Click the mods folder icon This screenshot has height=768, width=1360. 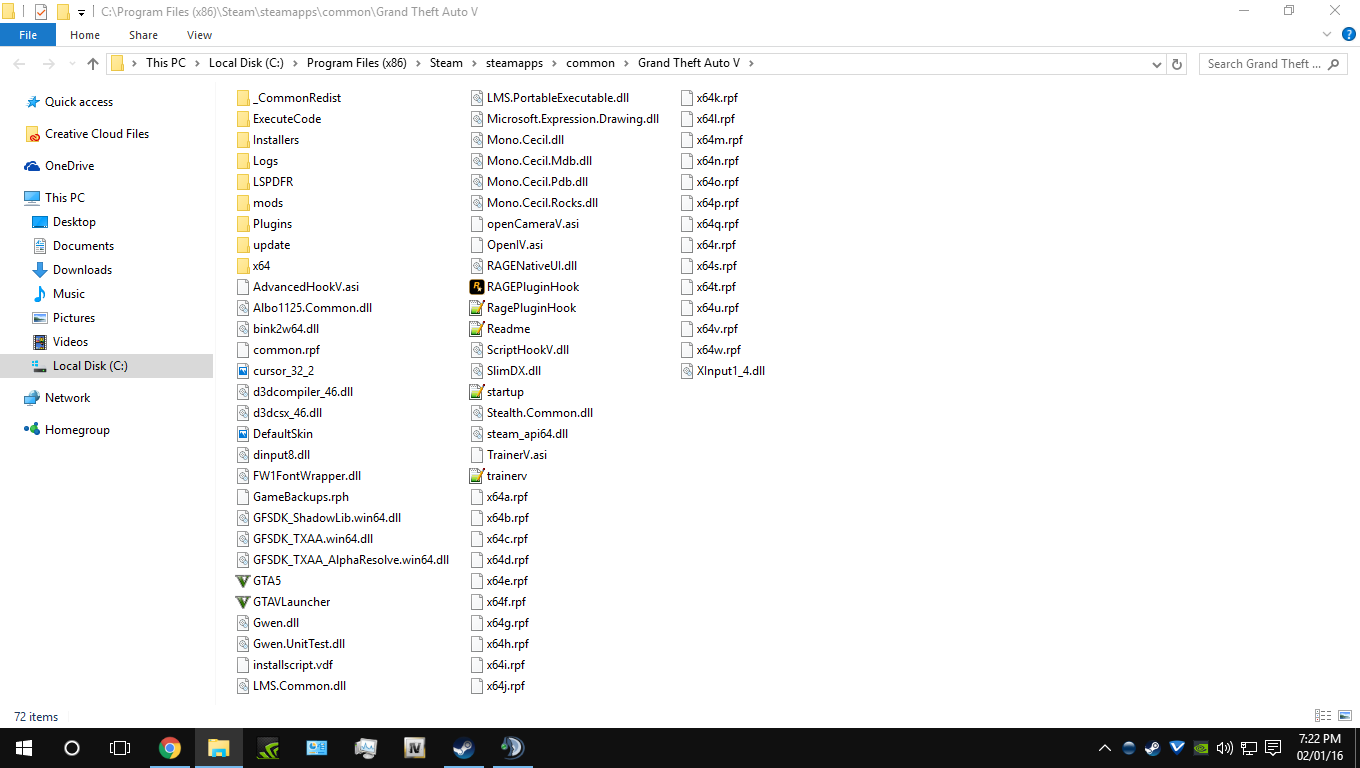(x=242, y=203)
